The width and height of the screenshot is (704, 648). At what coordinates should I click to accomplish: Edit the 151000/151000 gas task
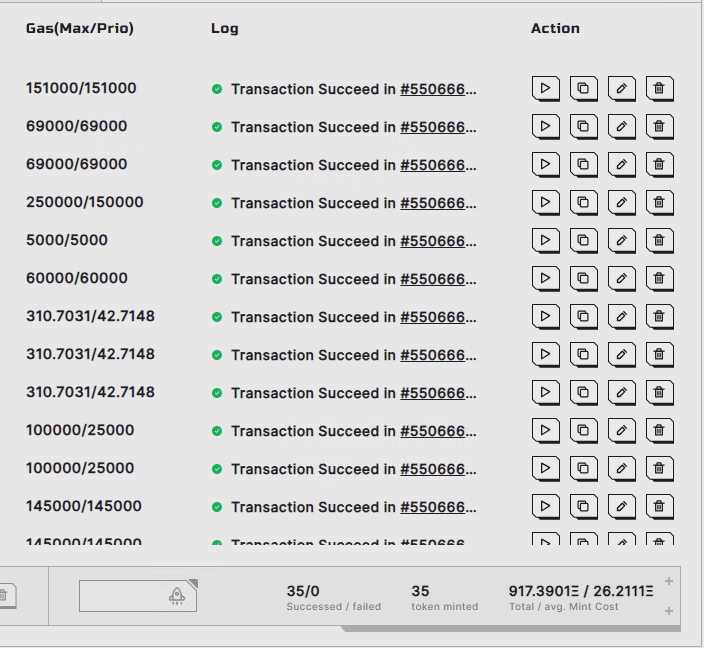[621, 88]
